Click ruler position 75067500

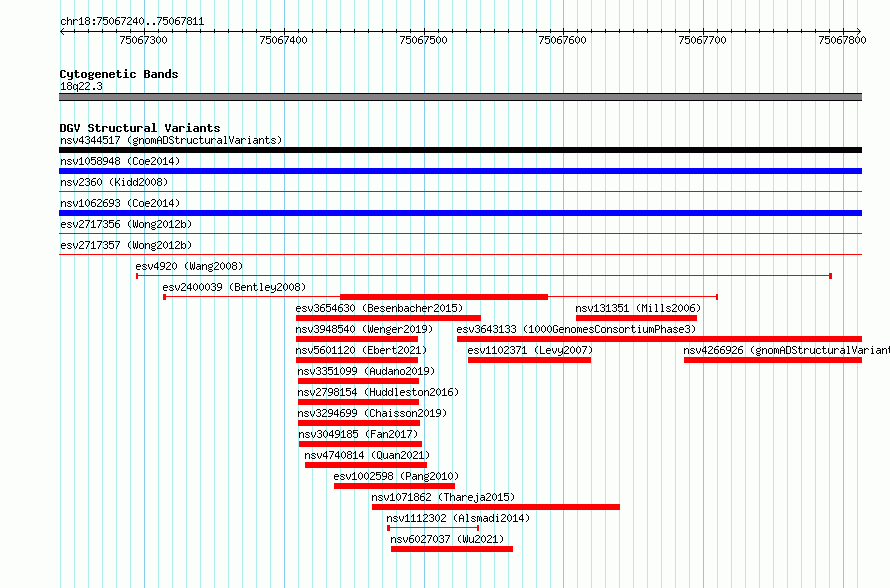423,40
